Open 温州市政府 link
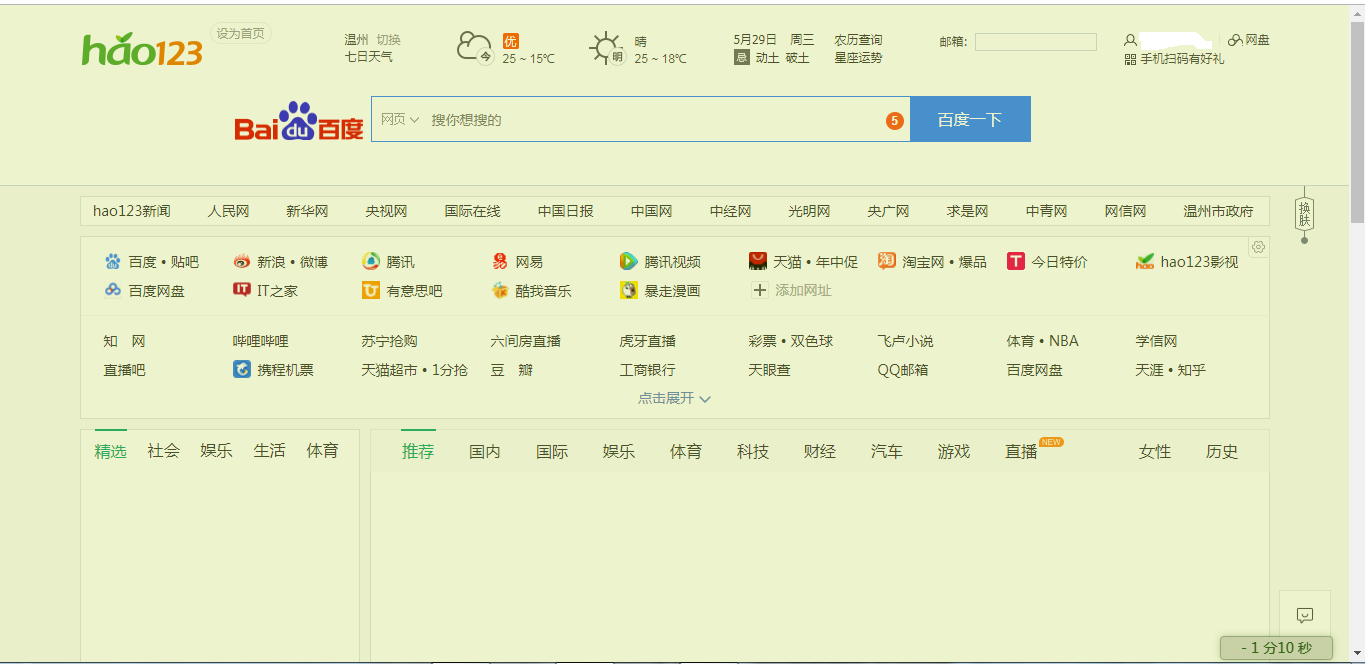The width and height of the screenshot is (1365, 664). pos(1218,211)
